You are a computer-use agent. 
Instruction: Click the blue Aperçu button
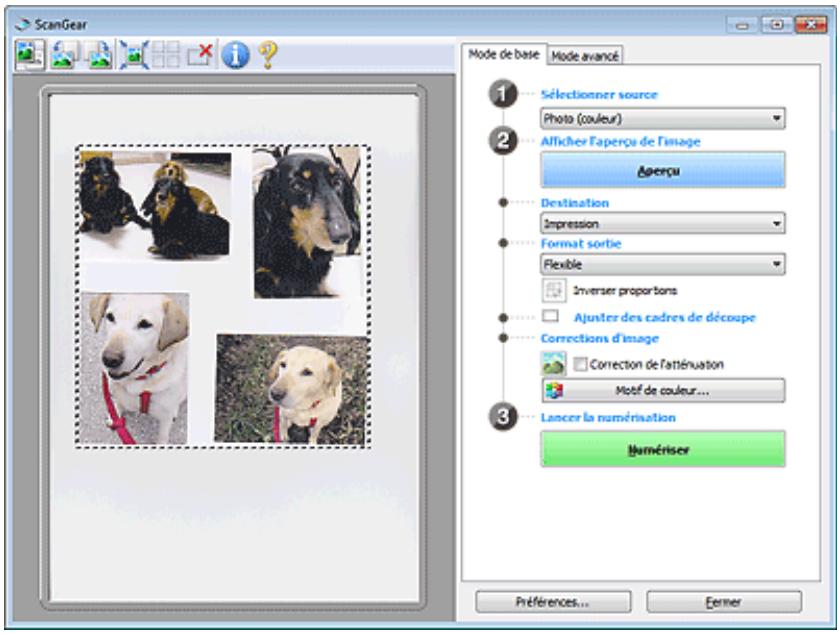coord(662,171)
